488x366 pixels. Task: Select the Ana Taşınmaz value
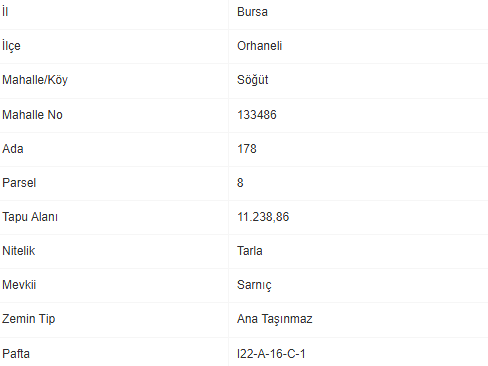click(x=275, y=319)
